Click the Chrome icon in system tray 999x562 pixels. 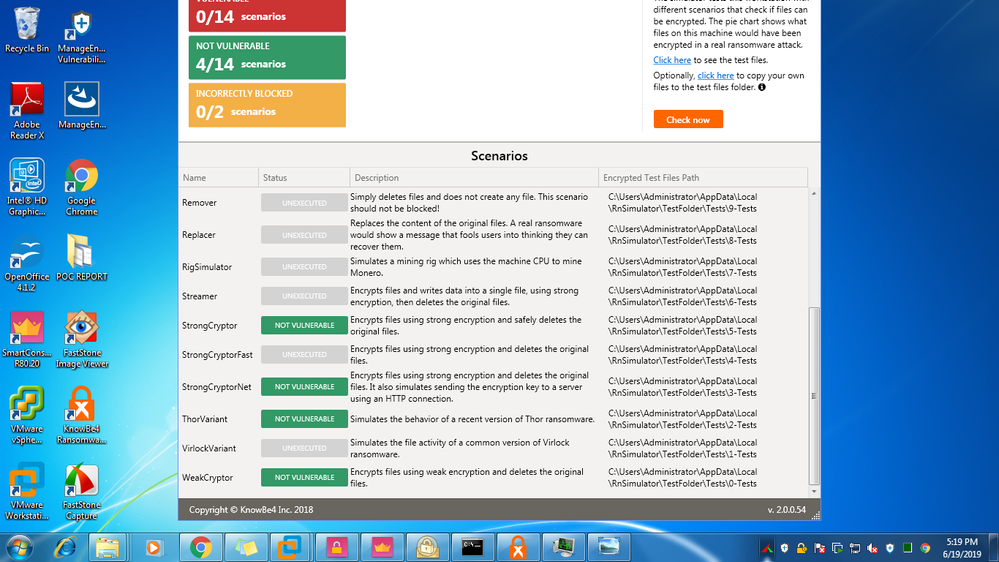pyautogui.click(x=925, y=548)
